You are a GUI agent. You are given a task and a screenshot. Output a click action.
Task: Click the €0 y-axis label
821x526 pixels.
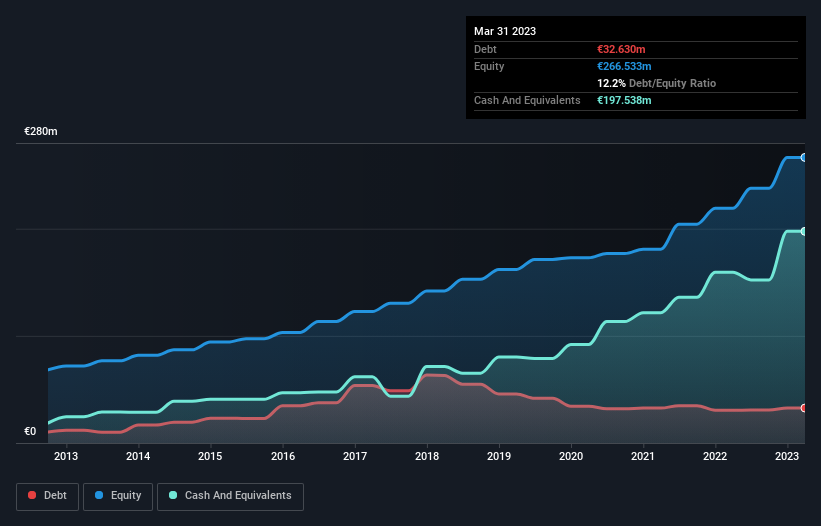tap(30, 431)
